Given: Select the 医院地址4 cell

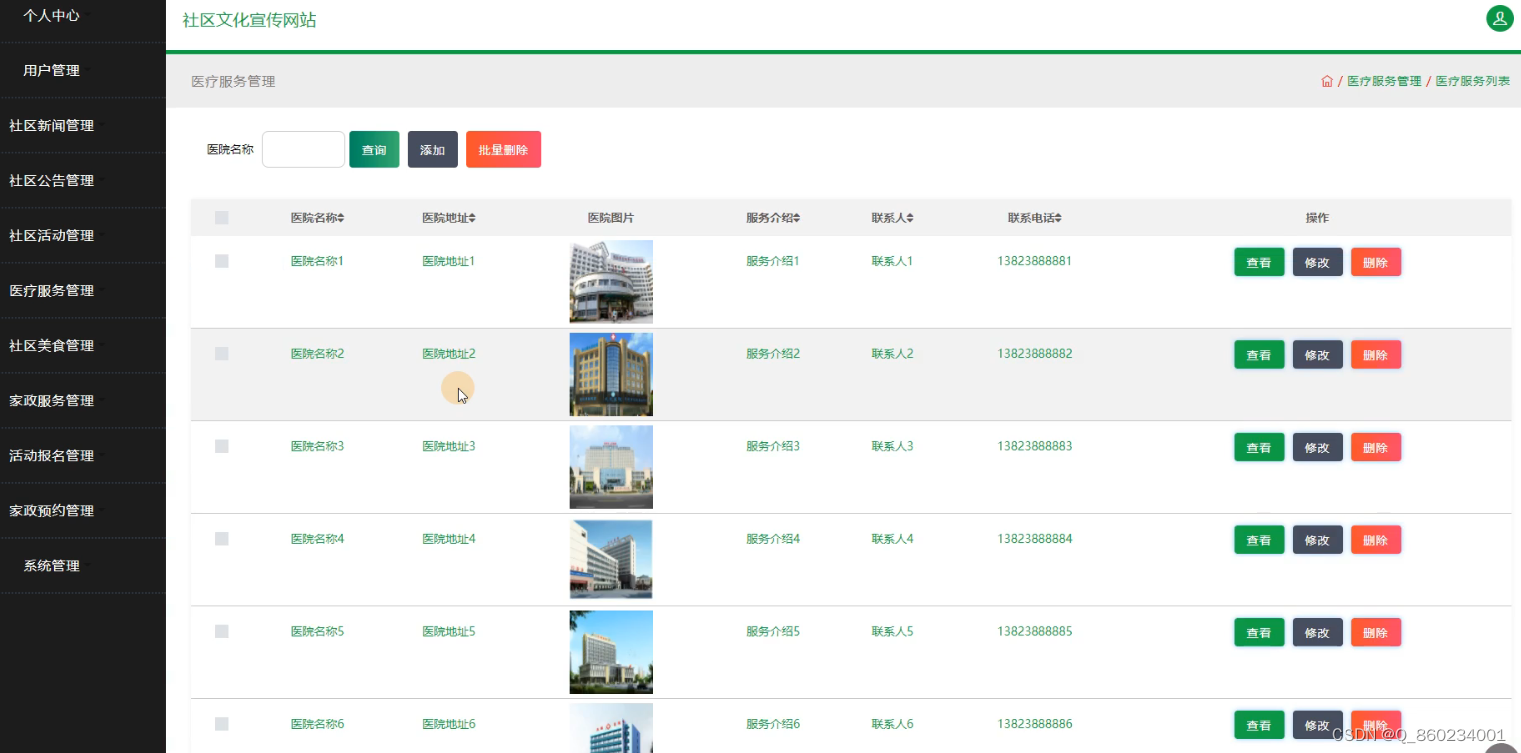Looking at the screenshot, I should point(449,539).
